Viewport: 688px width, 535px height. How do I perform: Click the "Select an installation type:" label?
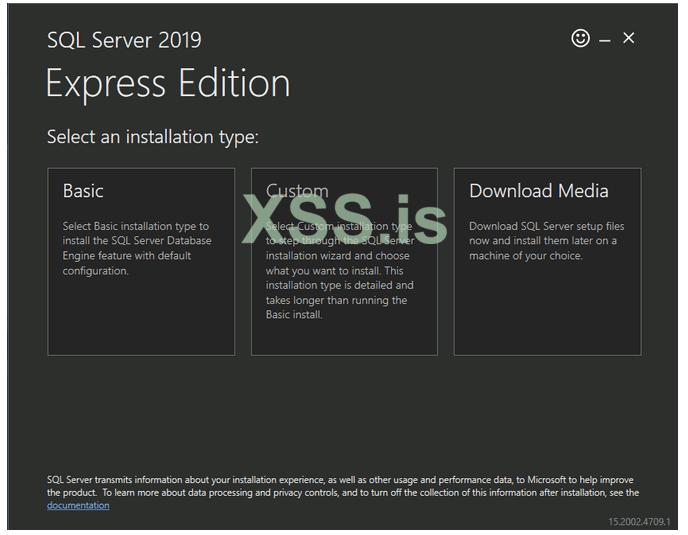point(152,137)
